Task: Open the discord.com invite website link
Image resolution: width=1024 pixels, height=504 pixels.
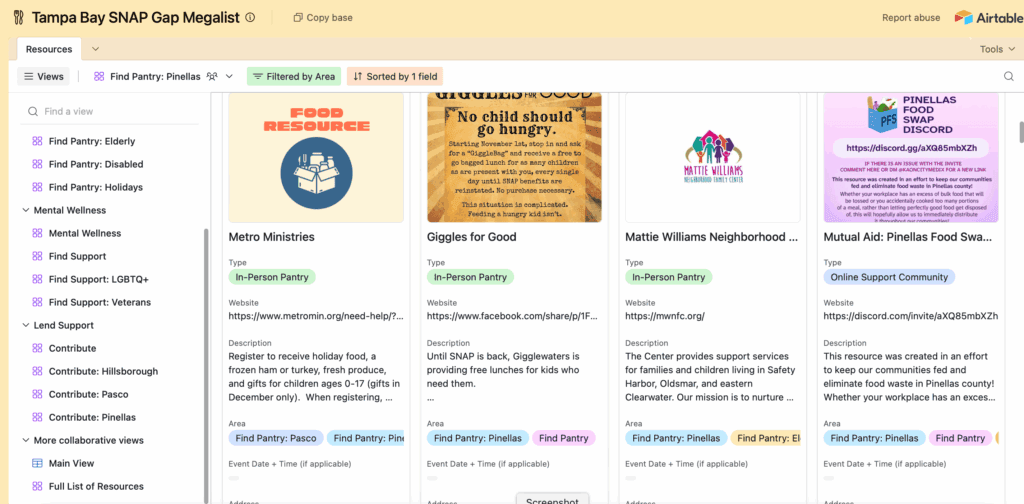Action: point(910,316)
